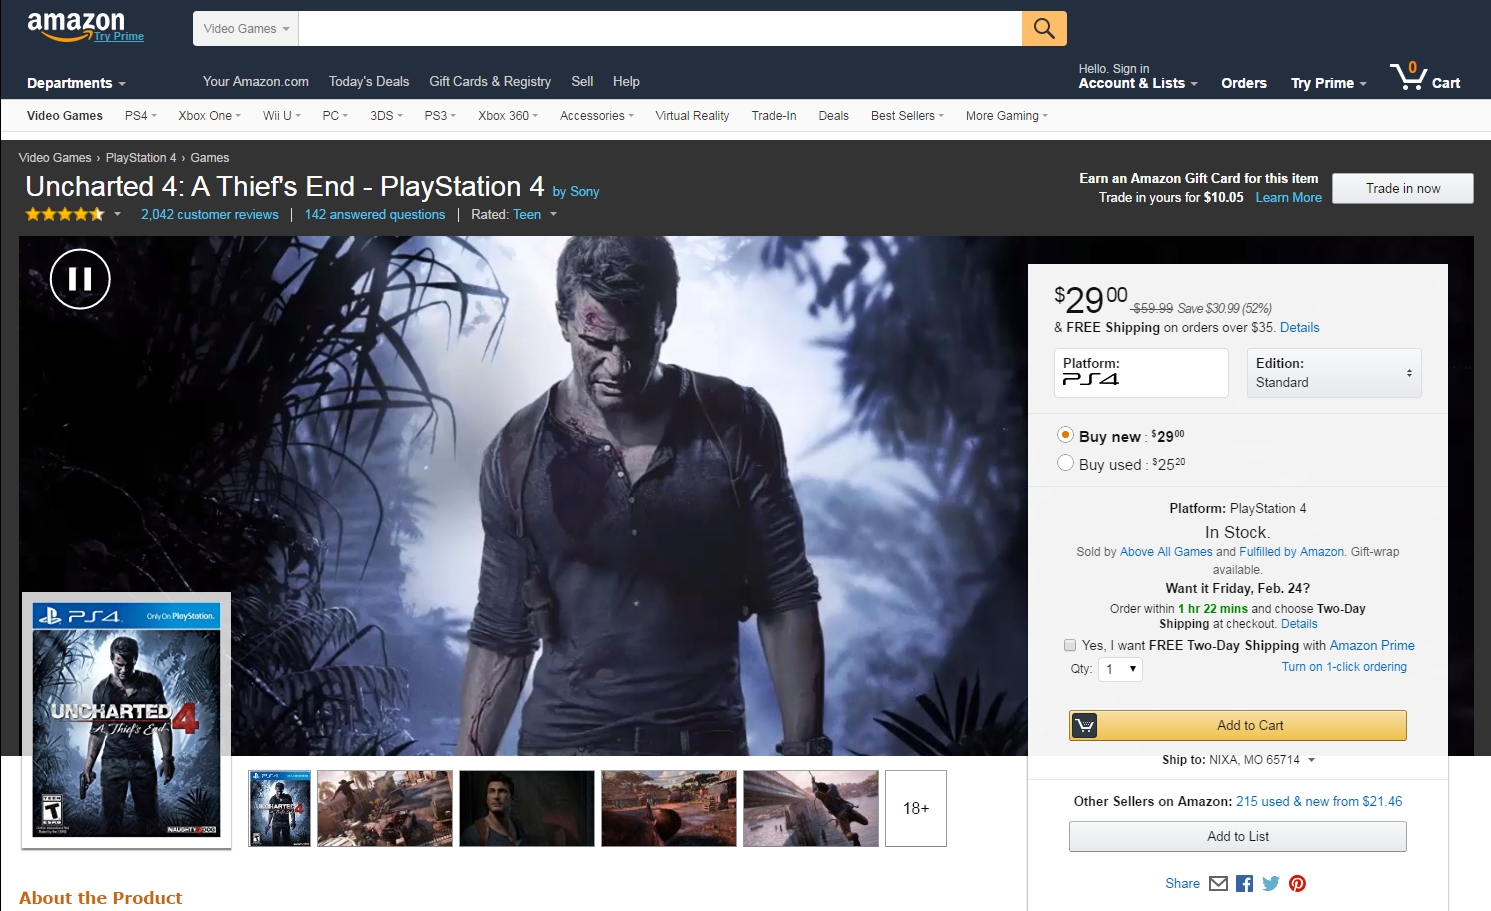
Task: Open the Edition Standard dropdown
Action: 1334,373
